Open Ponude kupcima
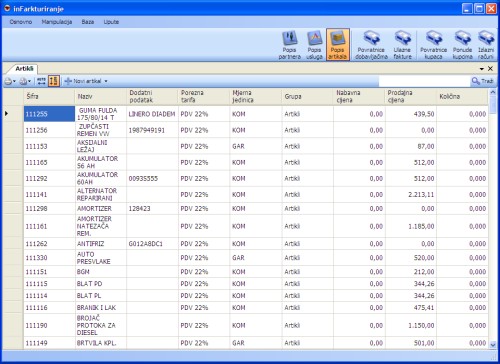 click(x=462, y=45)
